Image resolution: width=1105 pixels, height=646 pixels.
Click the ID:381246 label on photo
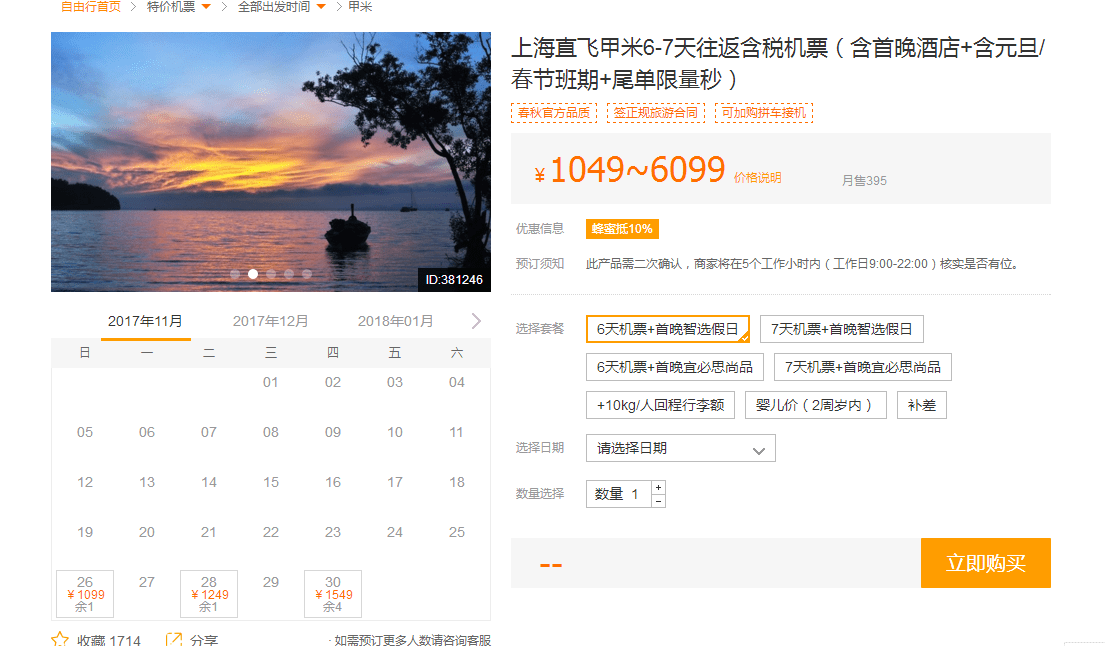[x=454, y=280]
